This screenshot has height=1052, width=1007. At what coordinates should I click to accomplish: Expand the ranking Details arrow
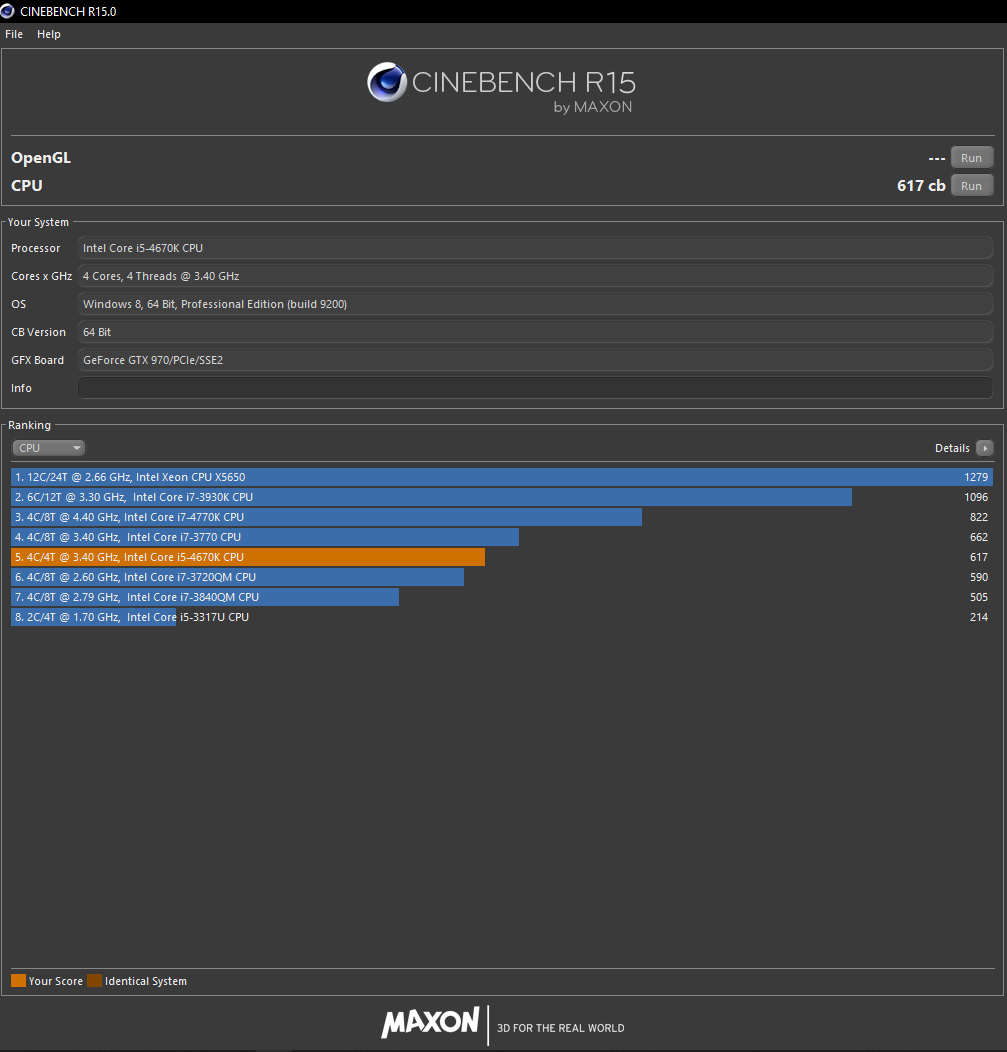coord(984,448)
